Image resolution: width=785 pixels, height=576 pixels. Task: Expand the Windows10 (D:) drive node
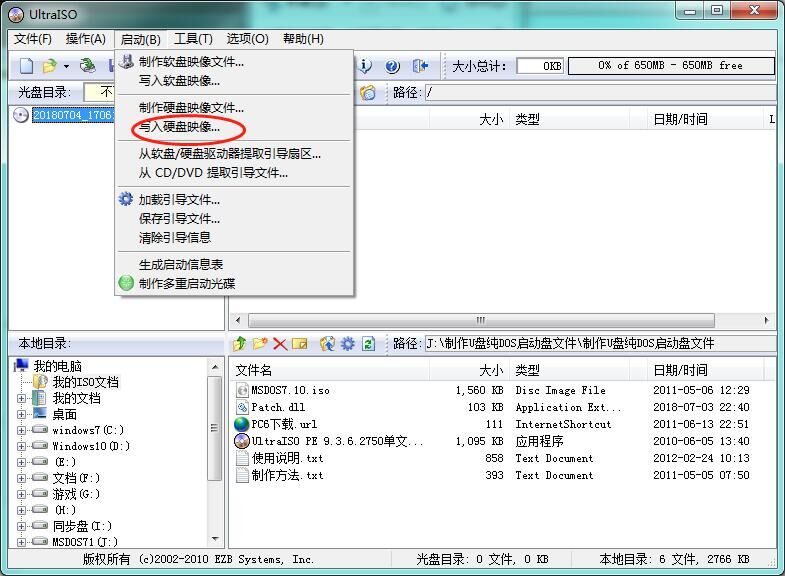coord(21,446)
